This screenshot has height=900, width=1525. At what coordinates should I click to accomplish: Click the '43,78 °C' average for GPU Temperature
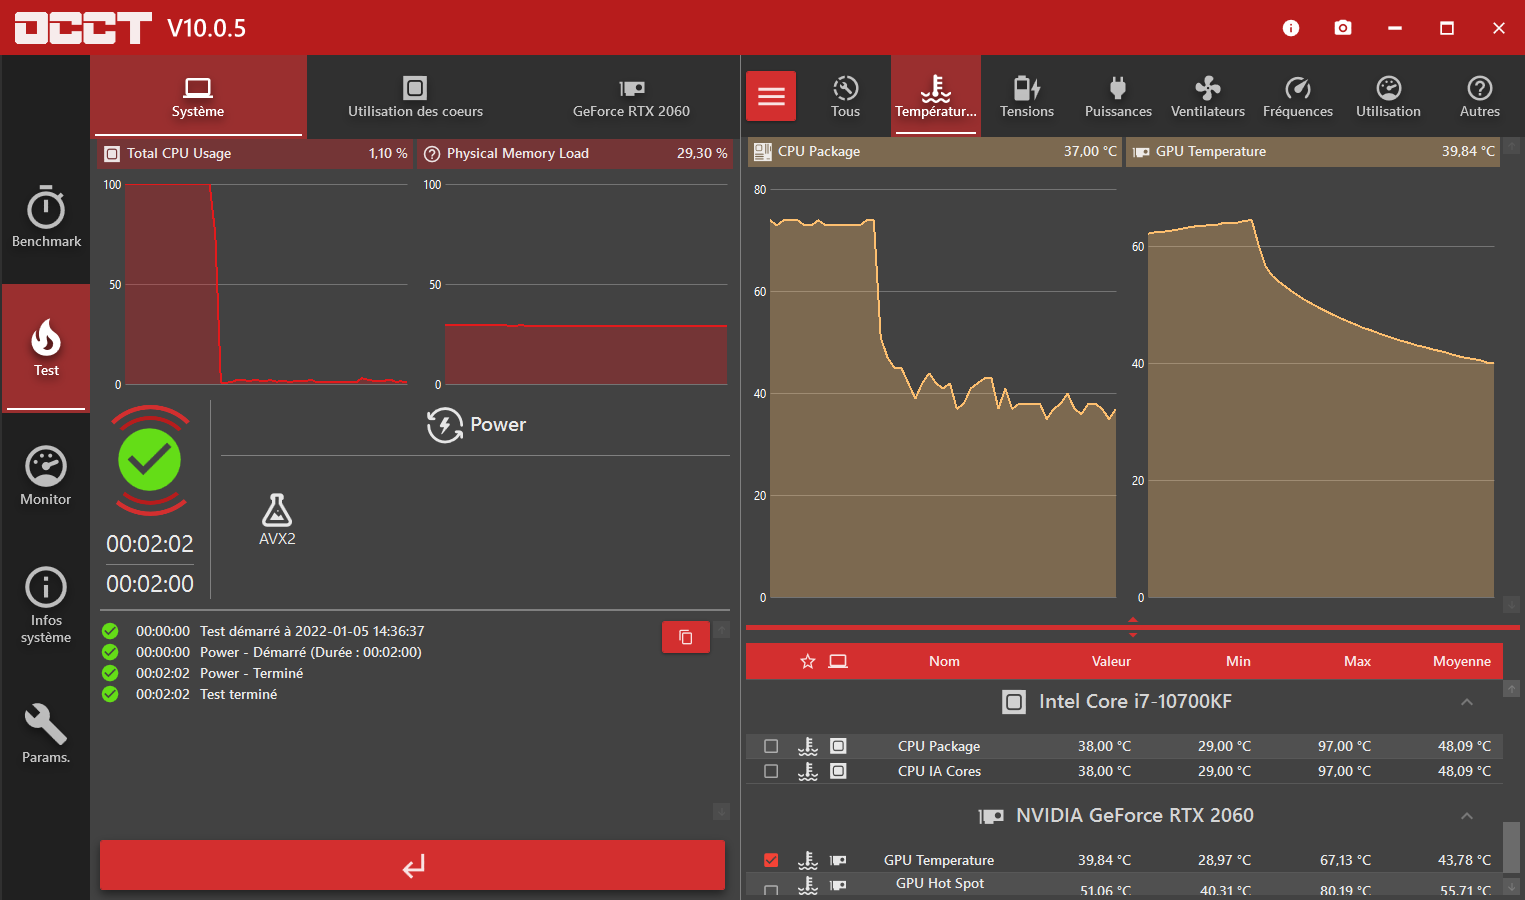[x=1464, y=860]
